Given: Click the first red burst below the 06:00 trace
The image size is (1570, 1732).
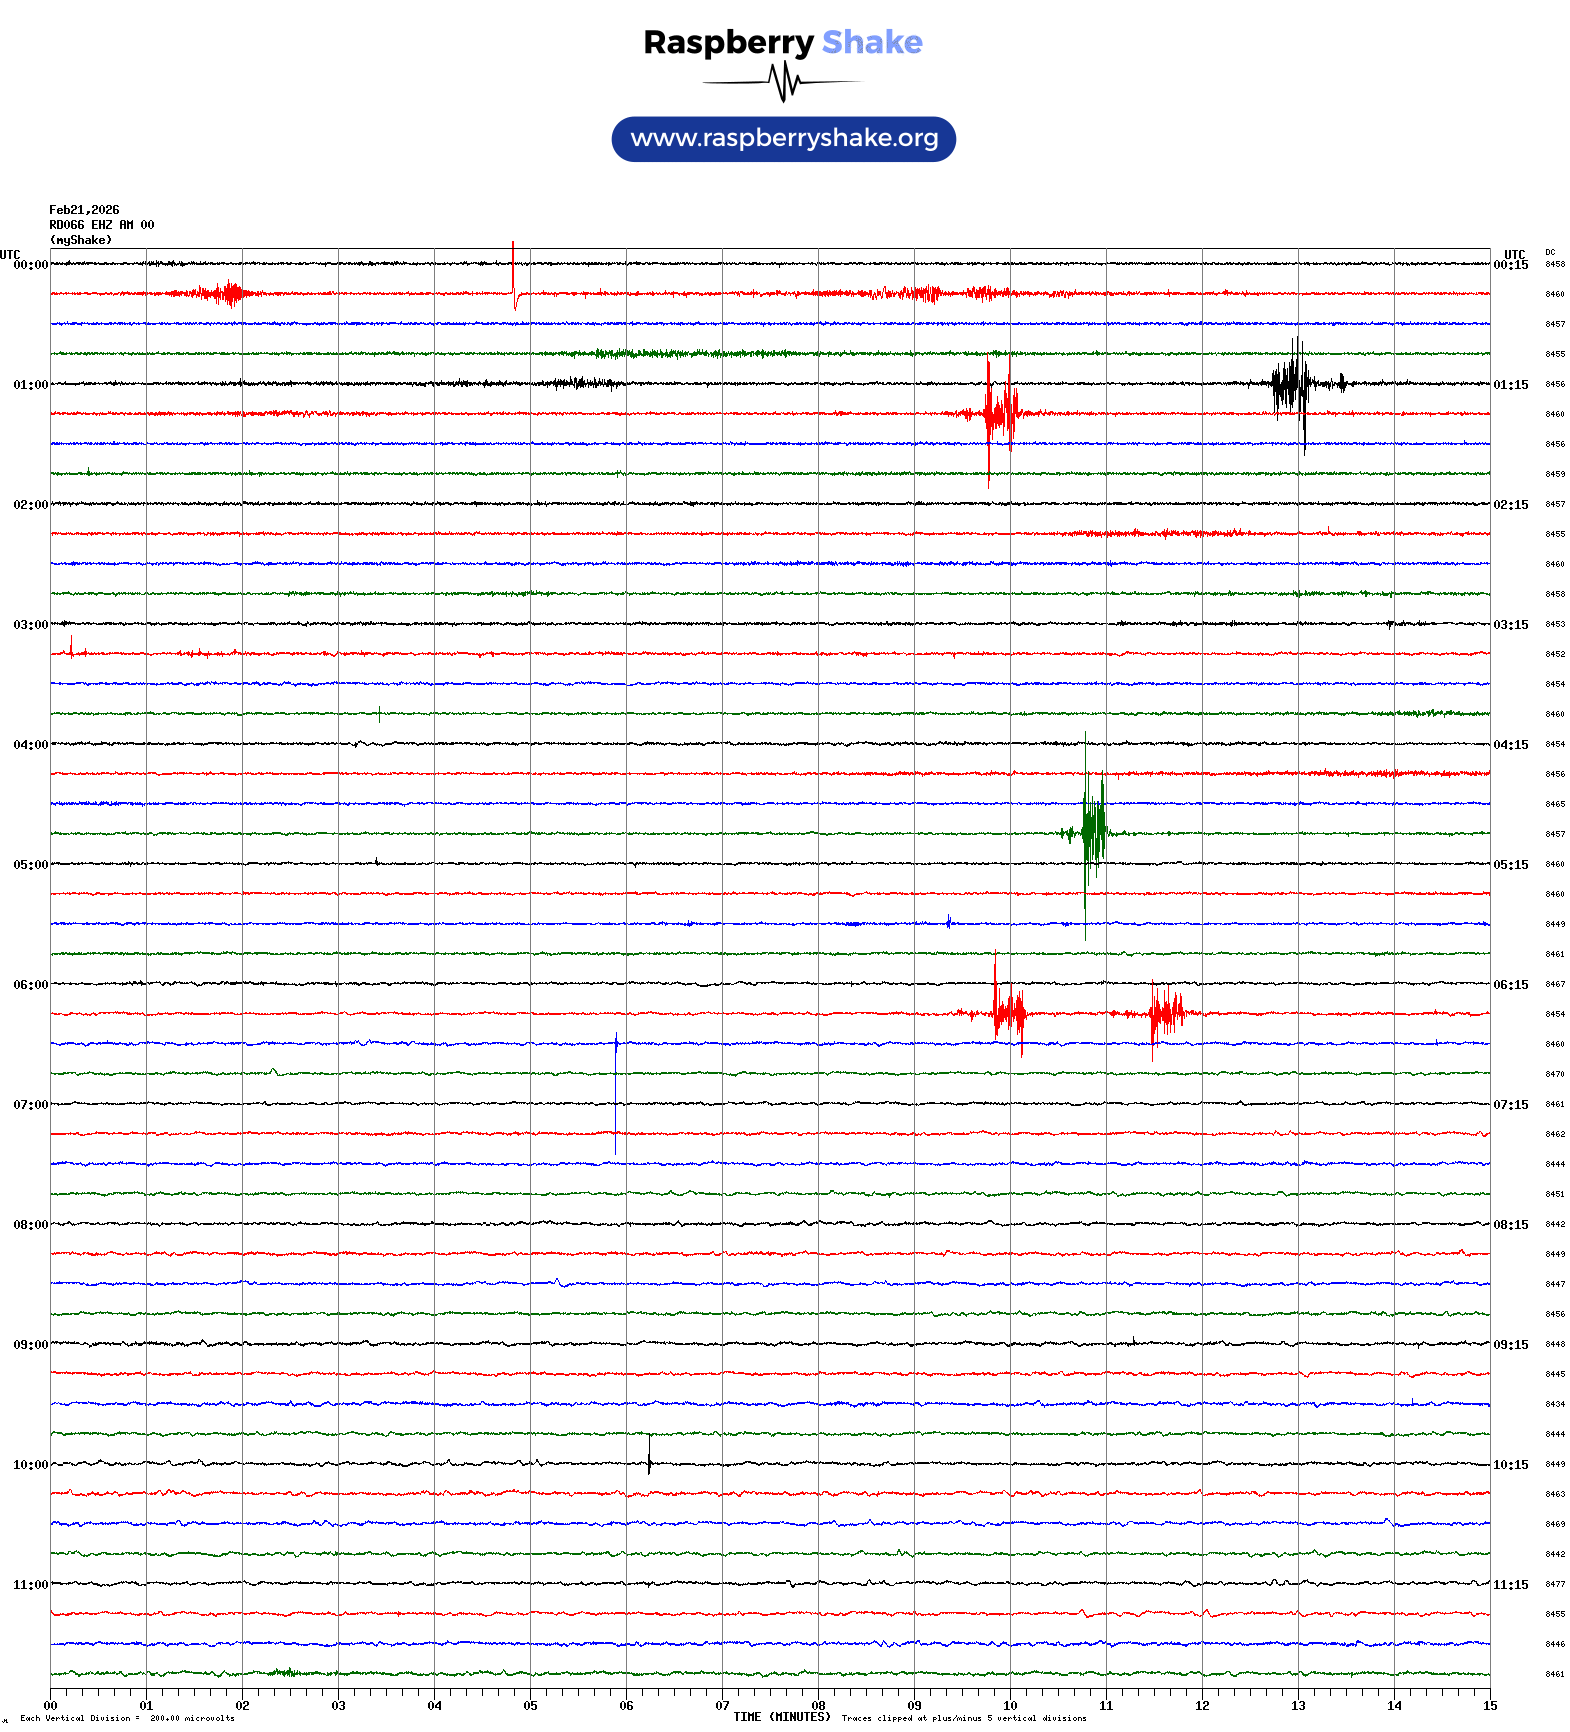Looking at the screenshot, I should click(x=1007, y=1013).
